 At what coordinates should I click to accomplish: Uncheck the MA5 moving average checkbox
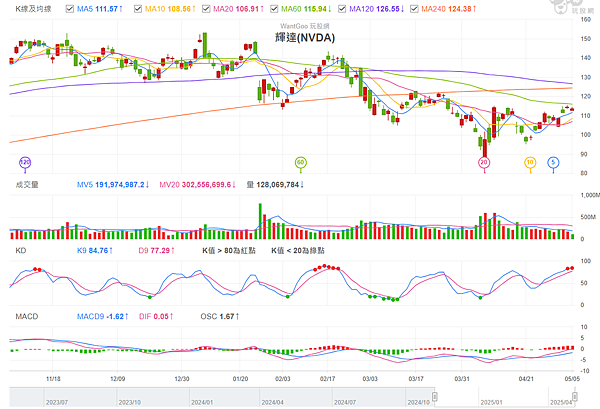pyautogui.click(x=70, y=8)
